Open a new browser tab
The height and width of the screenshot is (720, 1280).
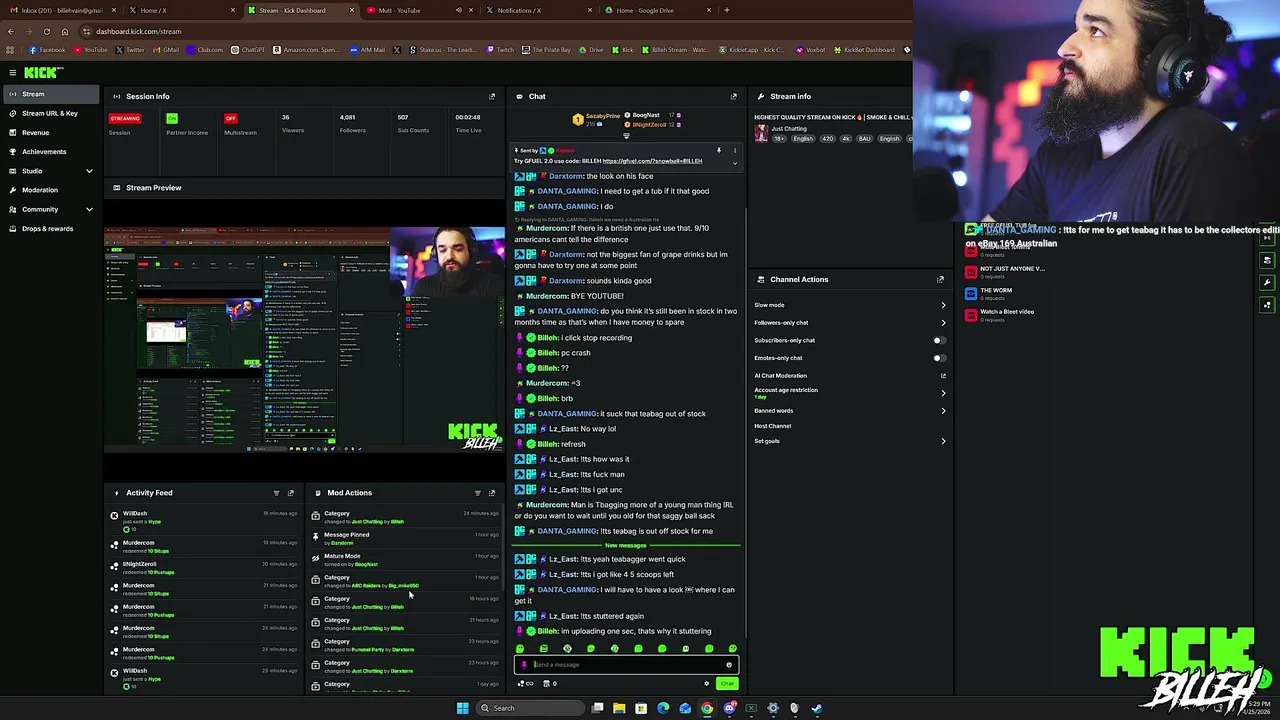(x=726, y=10)
